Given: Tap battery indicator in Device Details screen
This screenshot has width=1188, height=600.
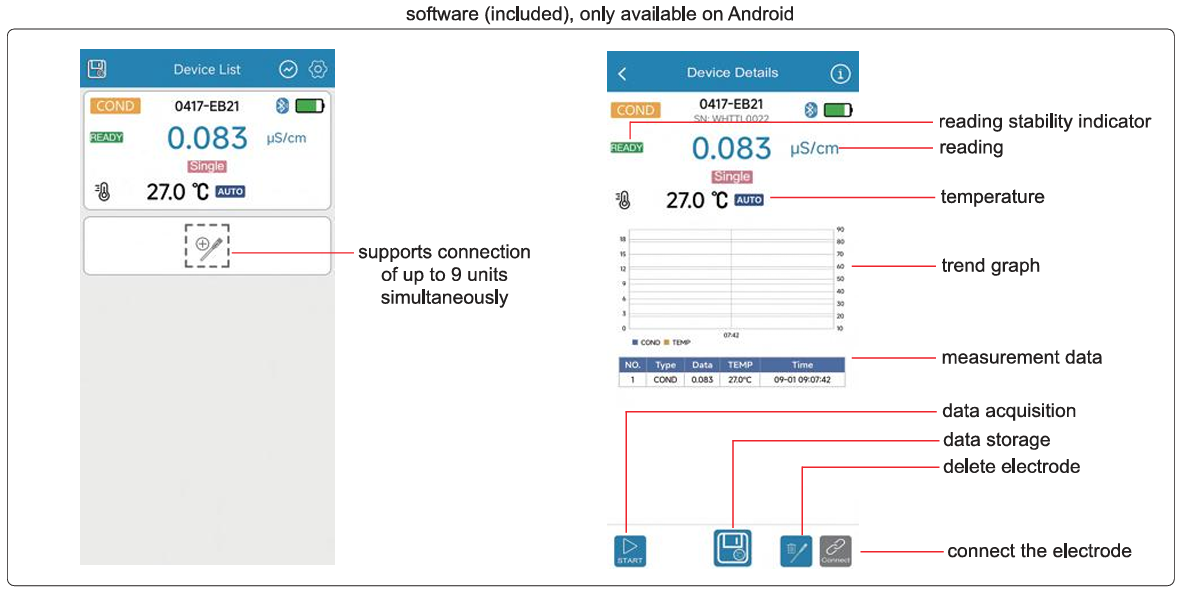Looking at the screenshot, I should tap(838, 110).
